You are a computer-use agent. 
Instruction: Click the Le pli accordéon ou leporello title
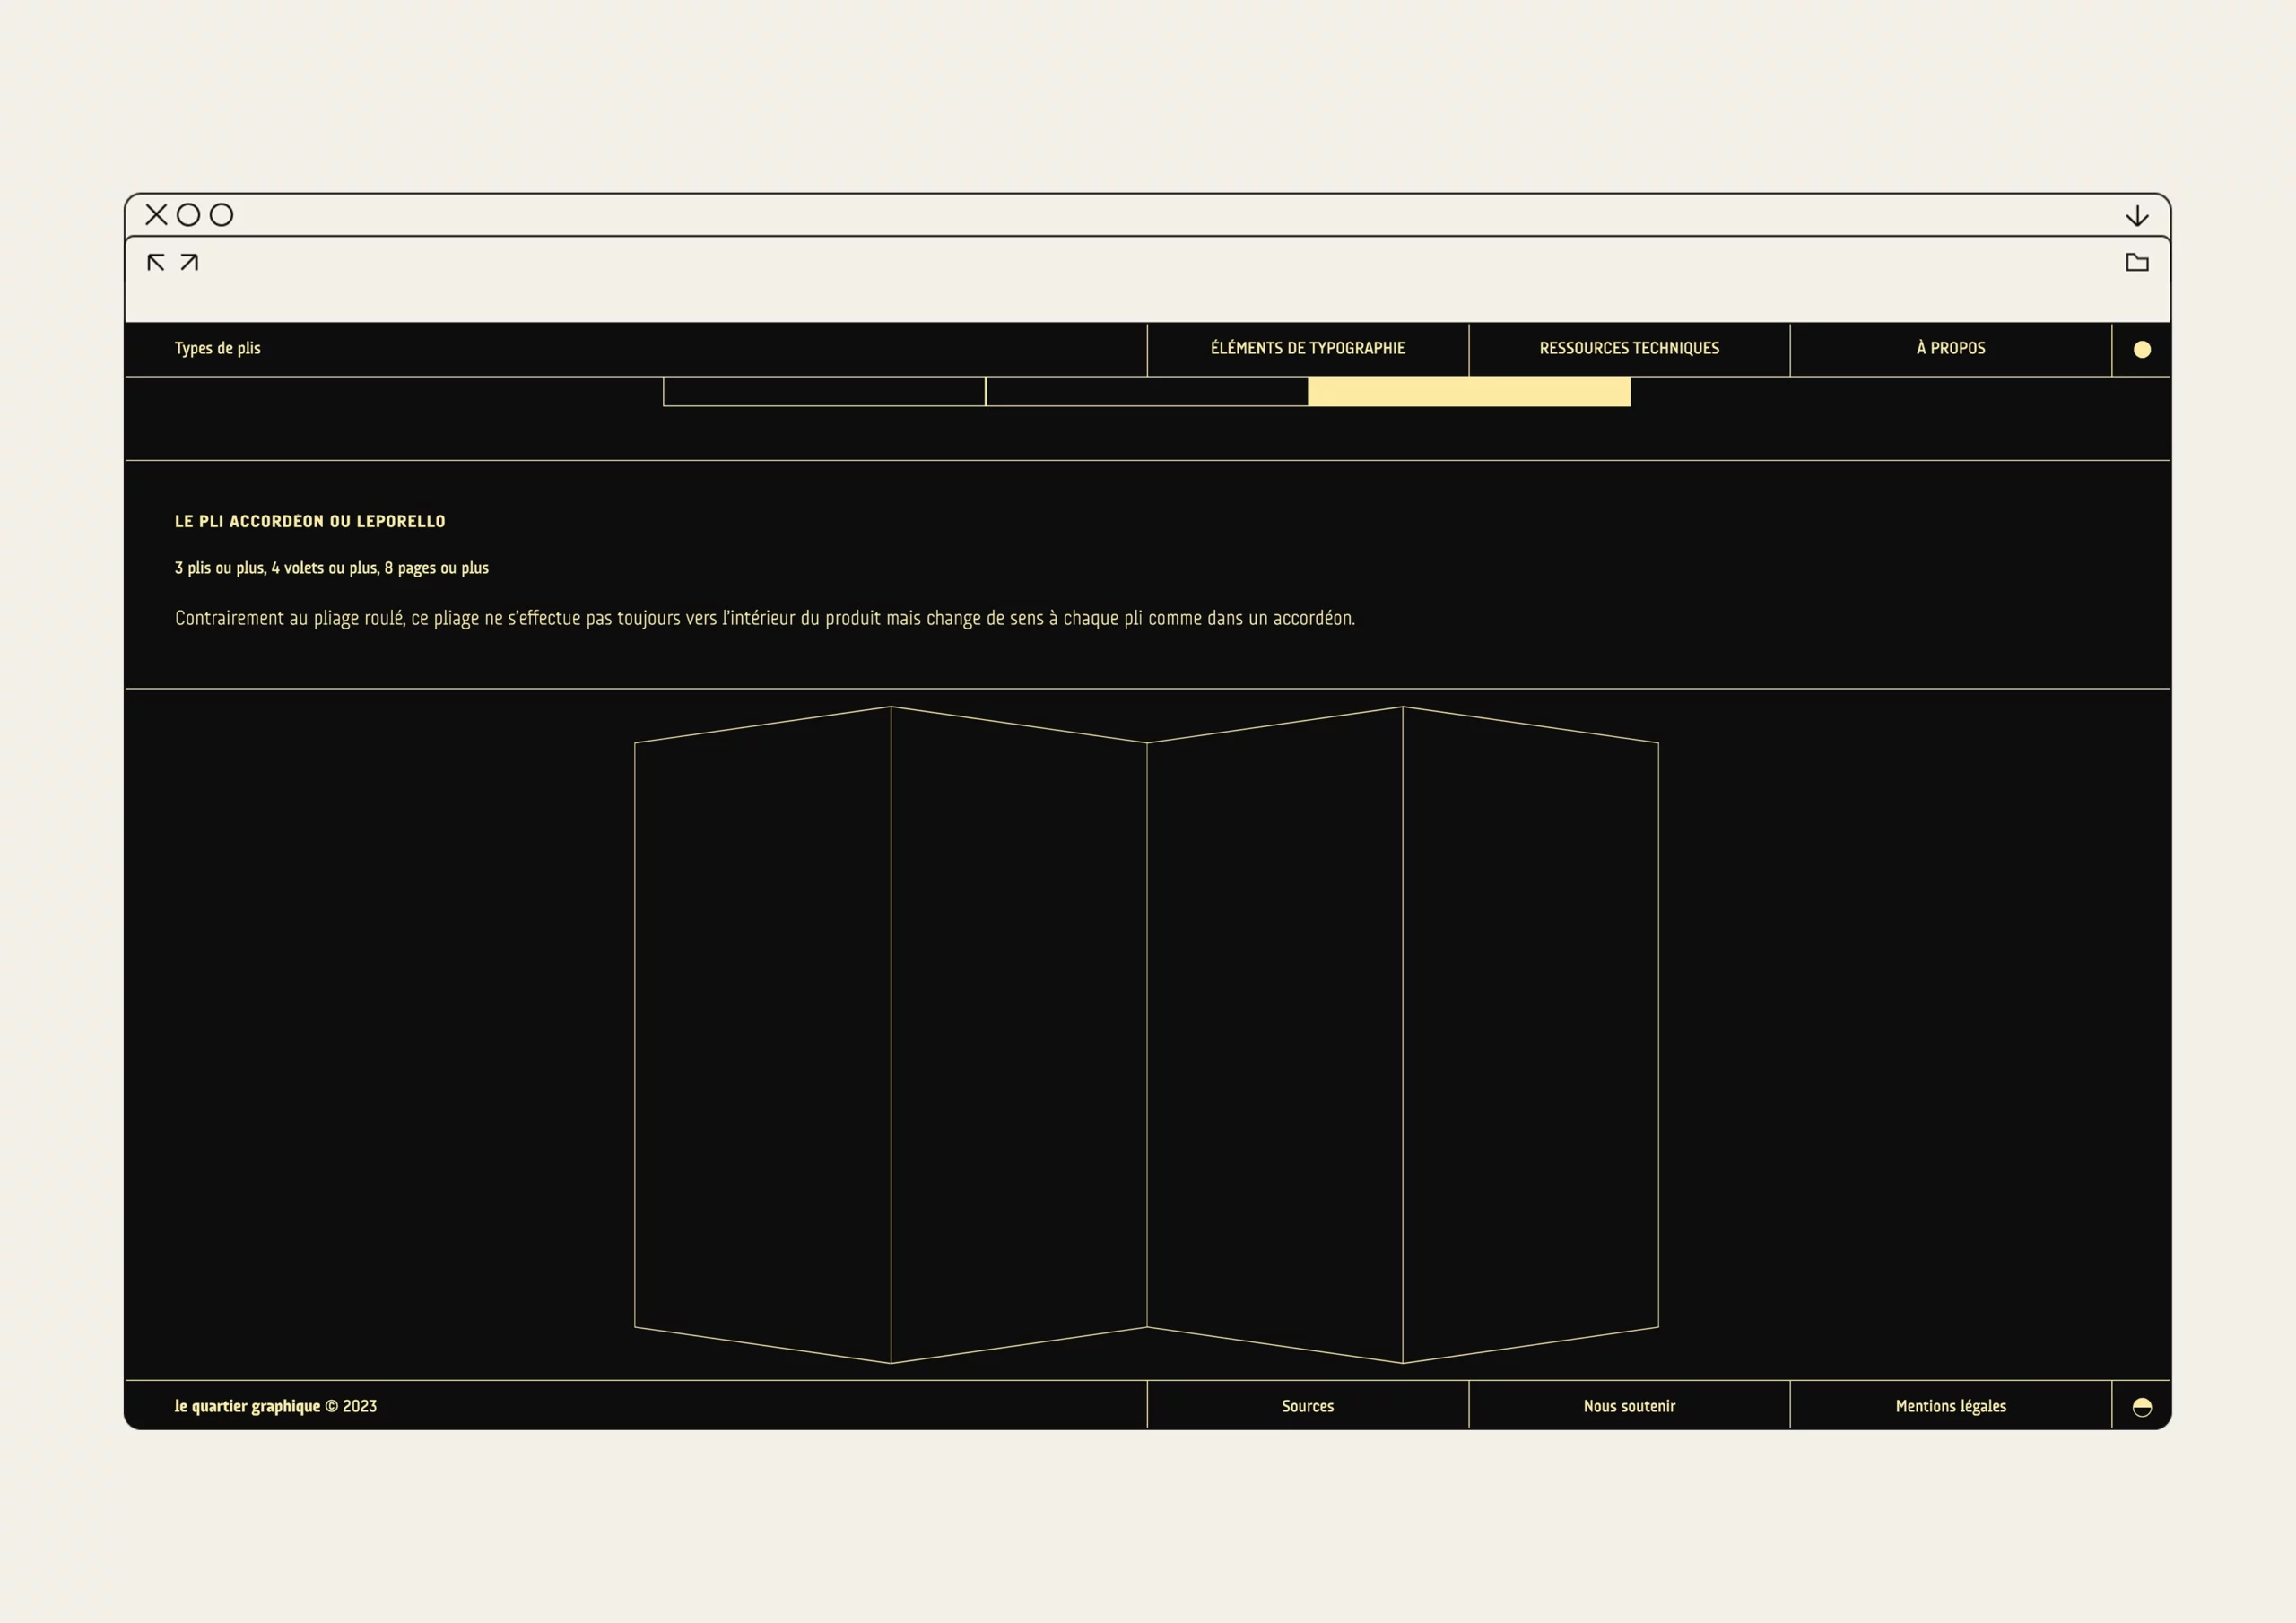click(x=310, y=521)
